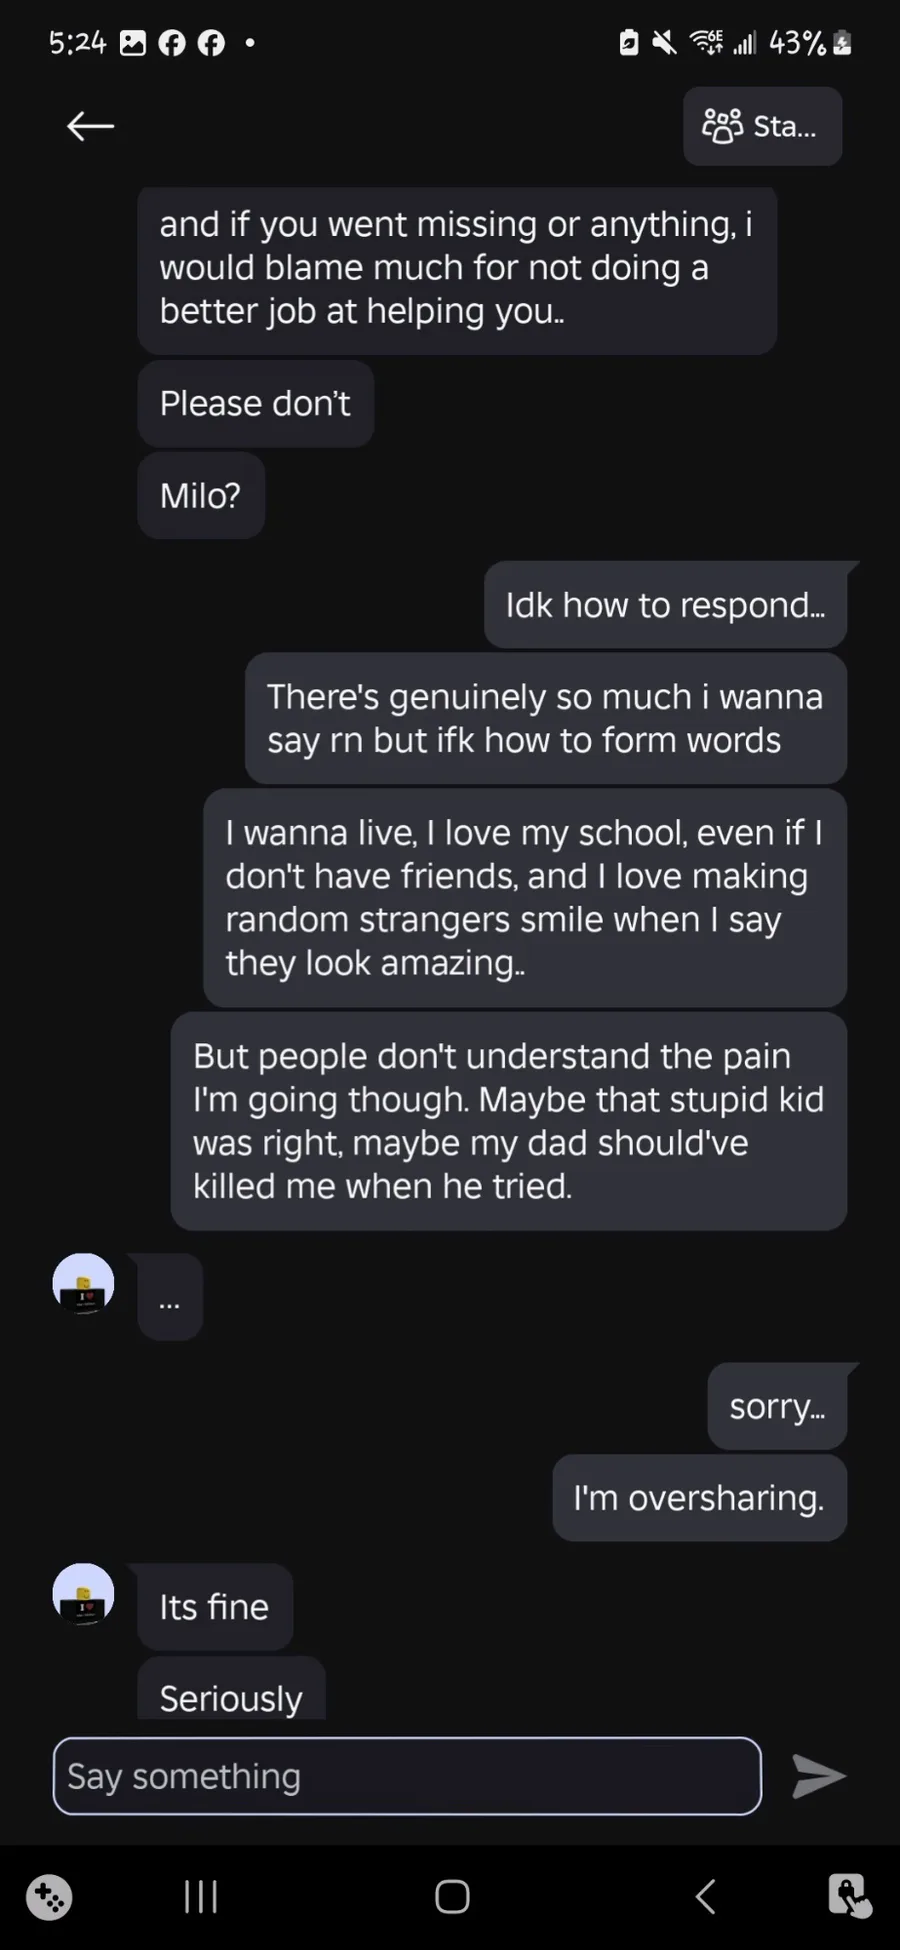Tap the touch lock icon in navigation bar
900x1950 pixels.
point(849,1896)
